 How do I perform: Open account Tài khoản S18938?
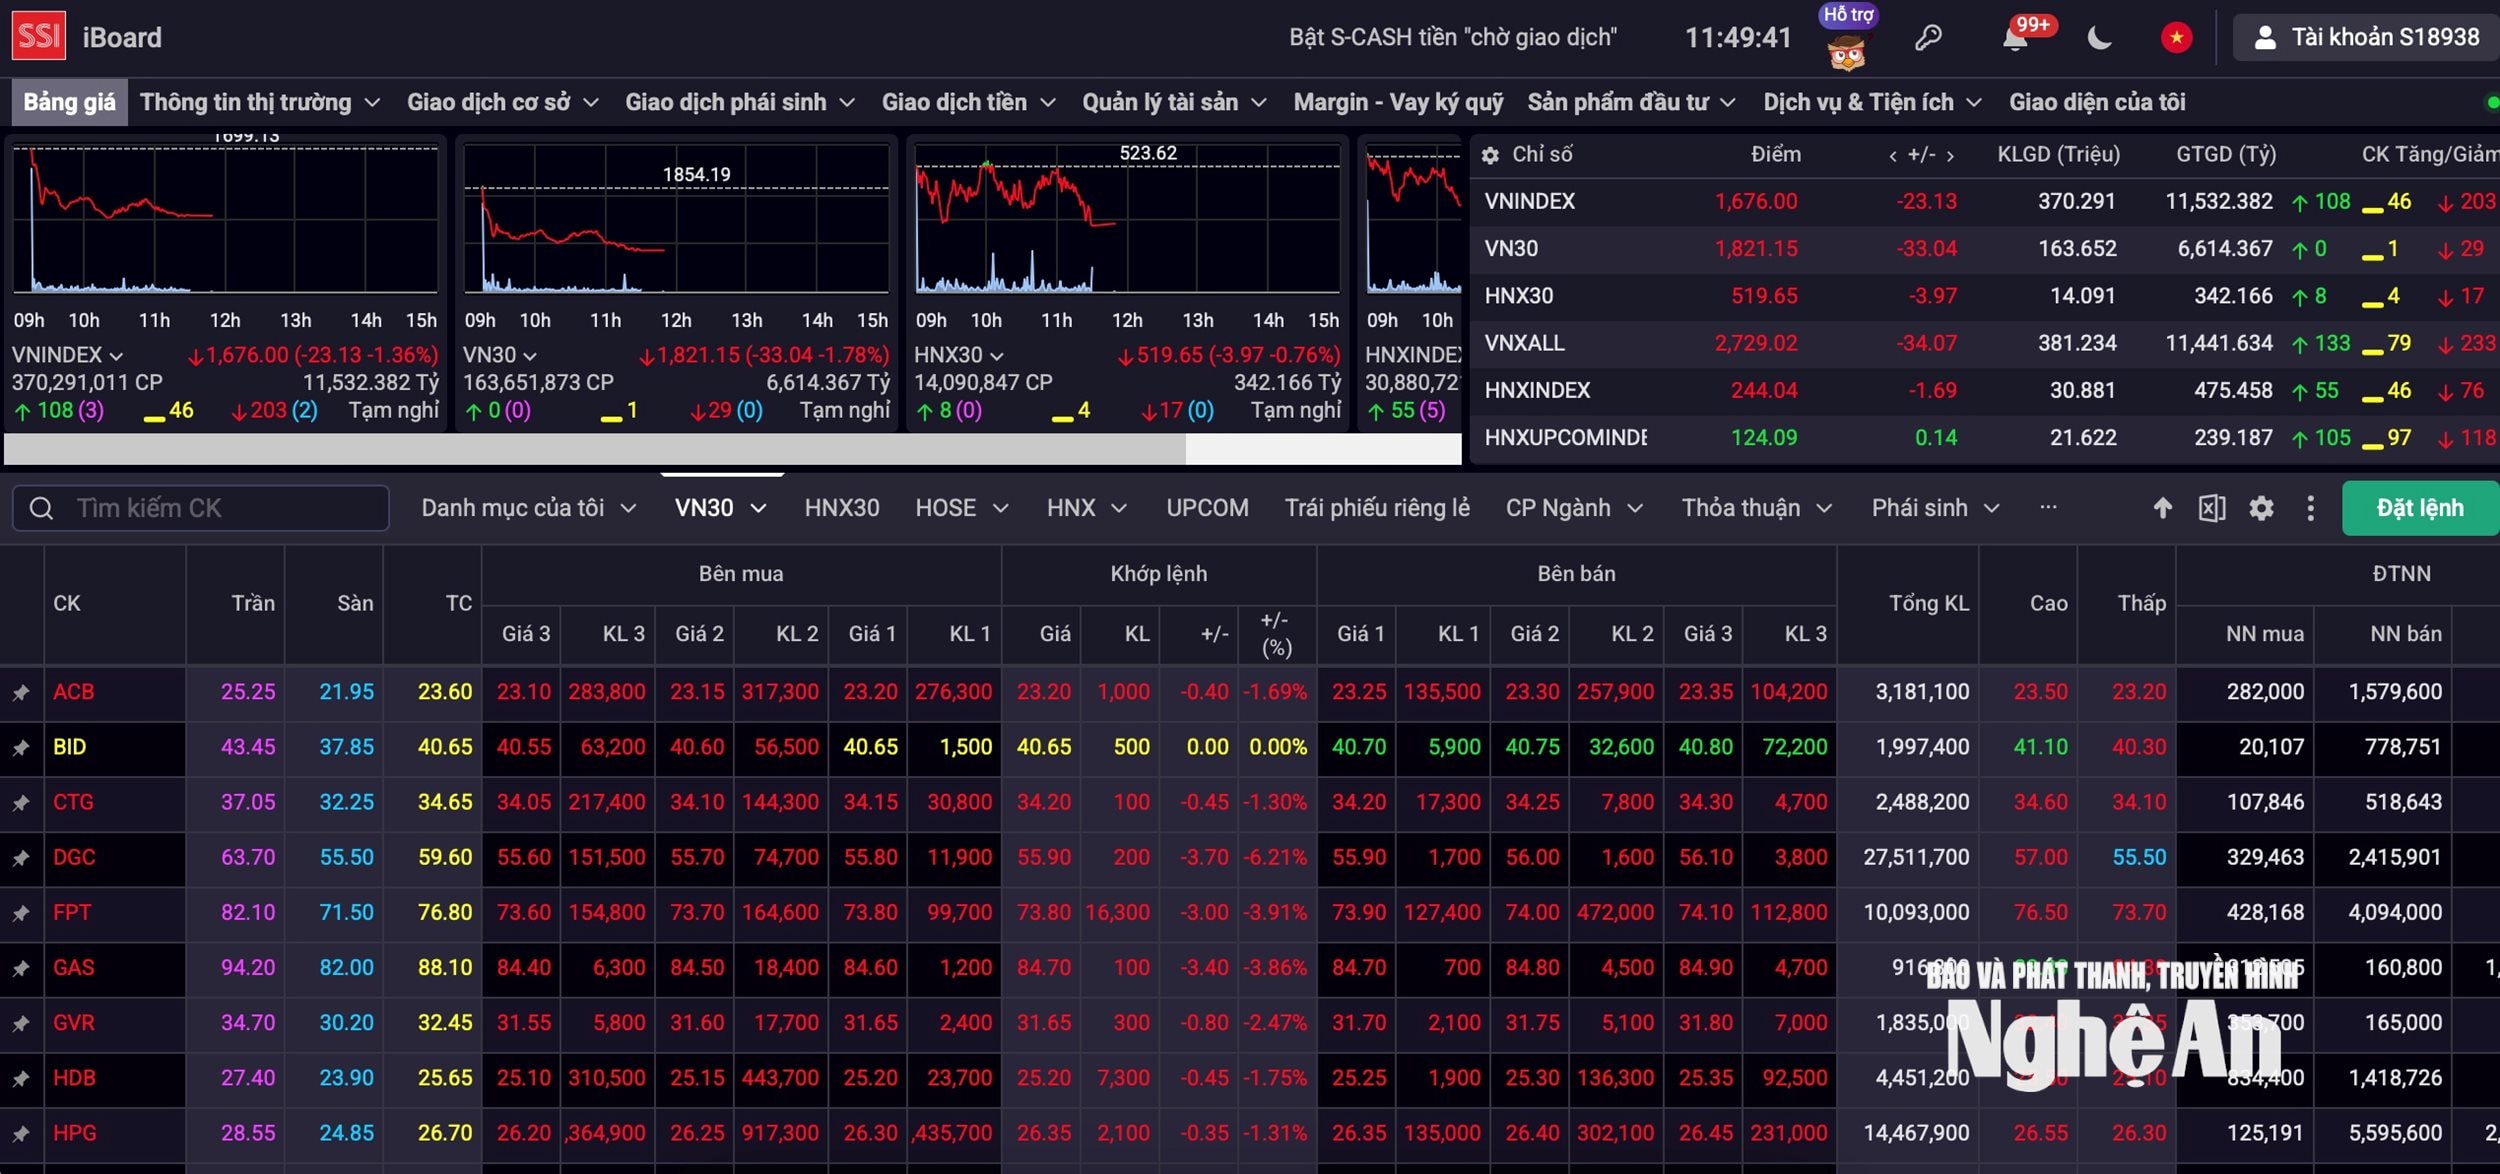(x=2365, y=37)
